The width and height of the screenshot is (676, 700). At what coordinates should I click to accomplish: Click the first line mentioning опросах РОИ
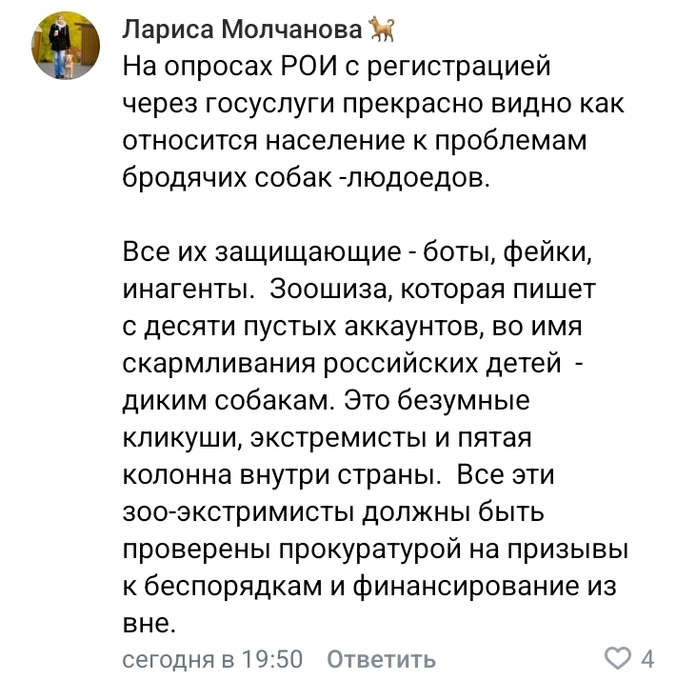tap(337, 67)
